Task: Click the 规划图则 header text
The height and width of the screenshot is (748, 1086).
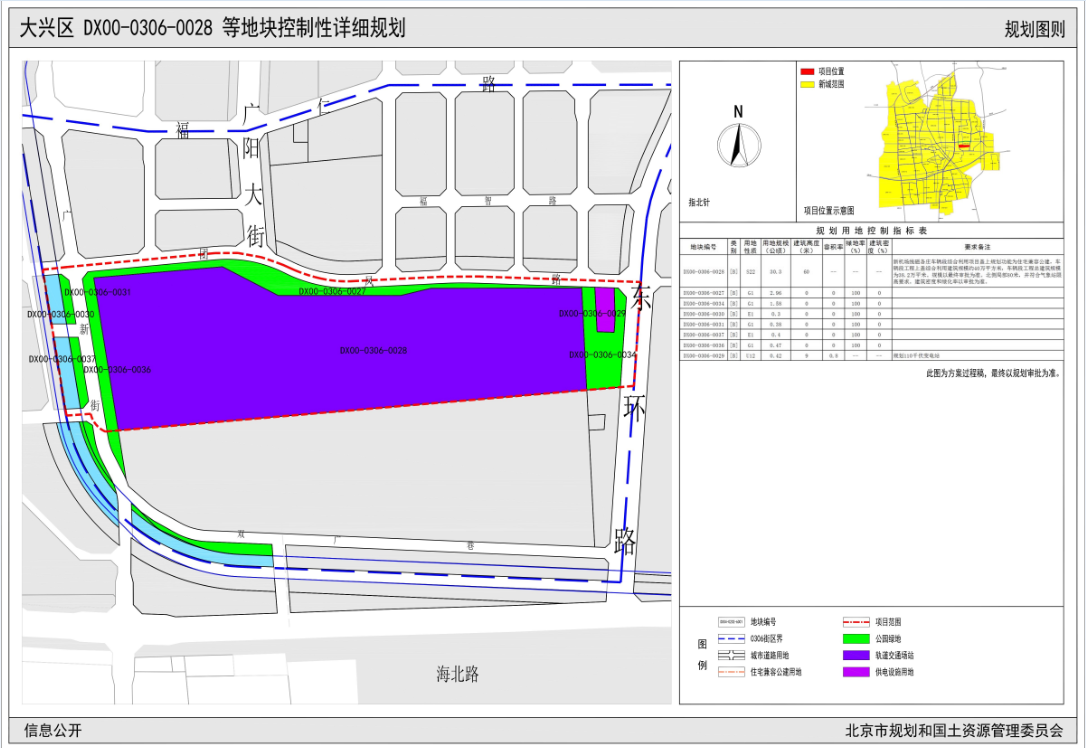Action: pos(1034,29)
